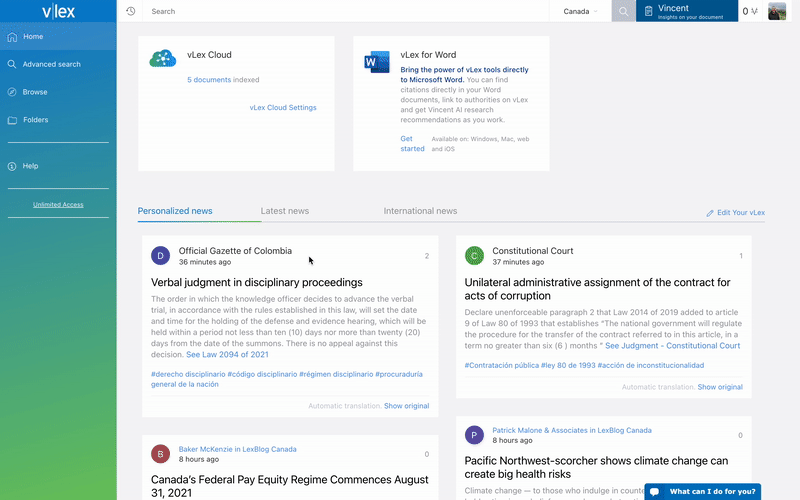Click Get started for vLex for Word
This screenshot has width=800, height=500.
(x=412, y=143)
